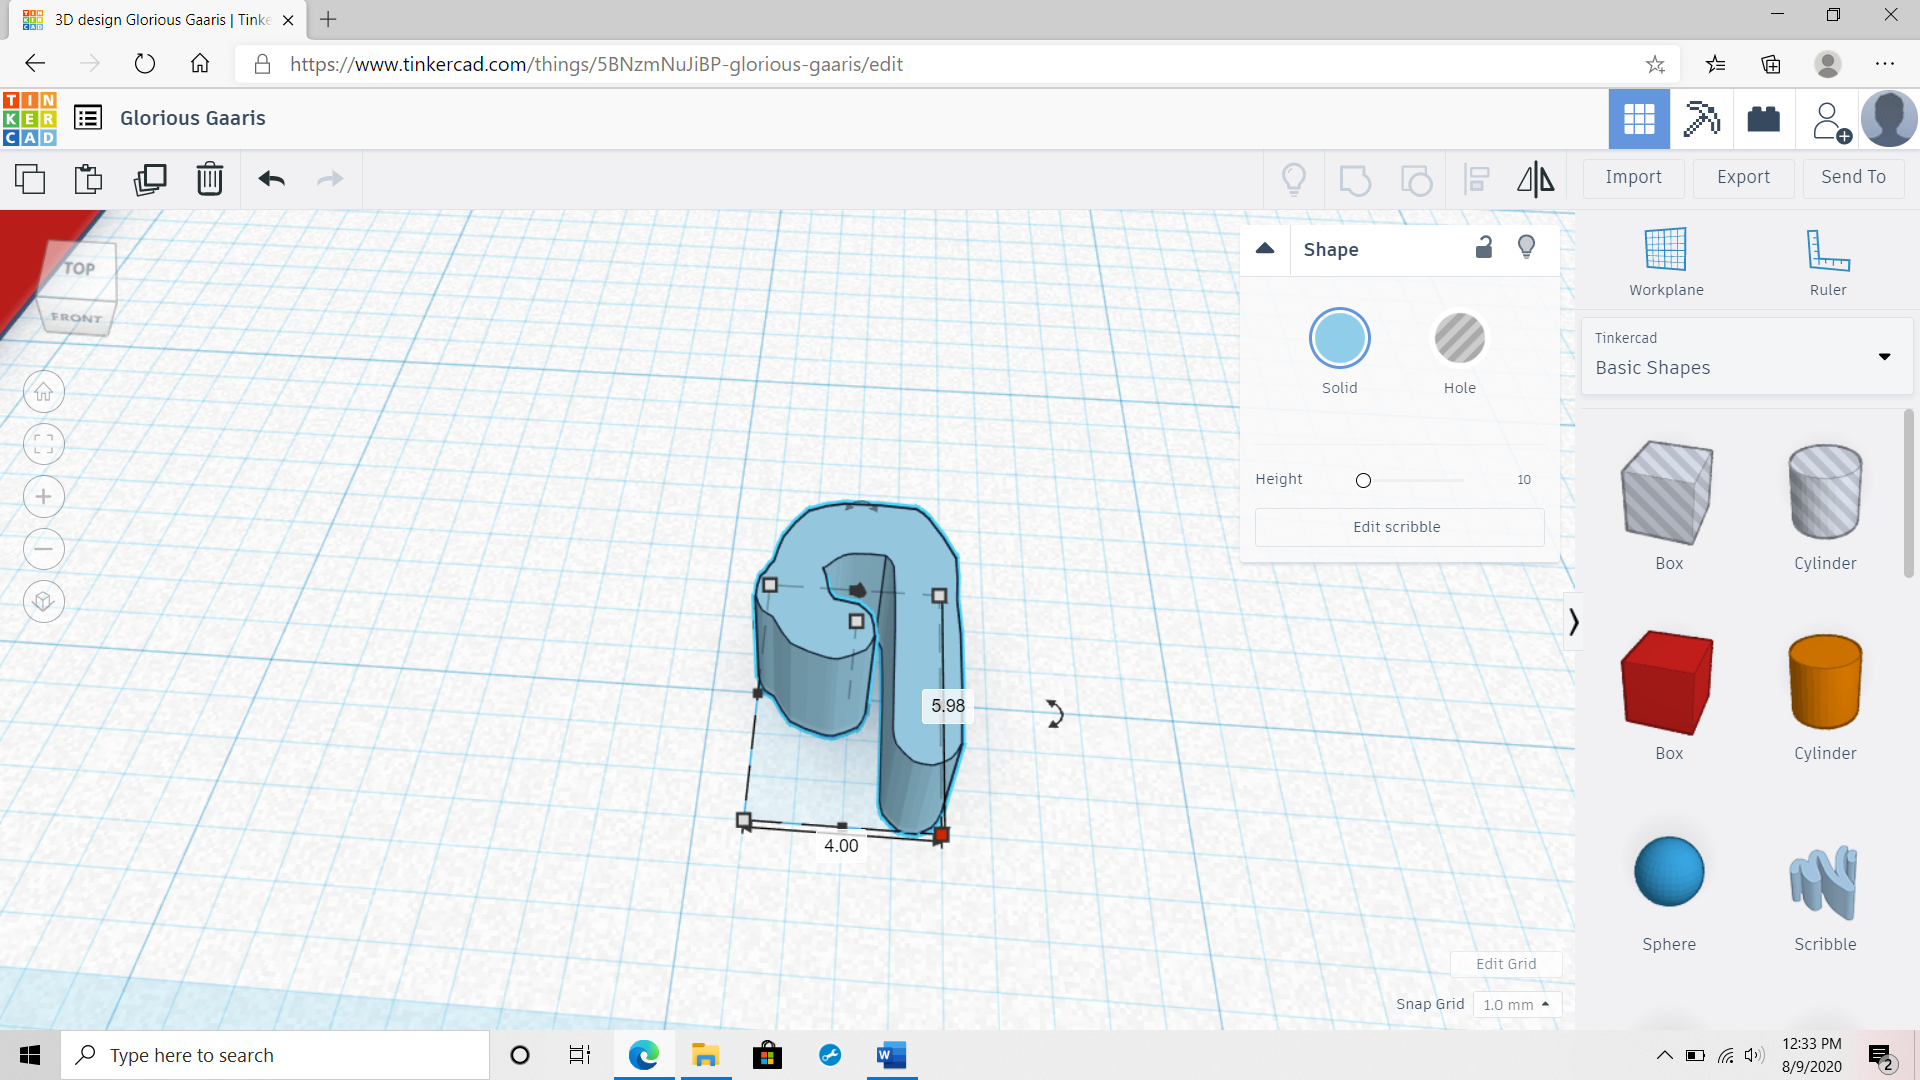This screenshot has width=1920, height=1080.
Task: Click the Group shapes icon
Action: point(1355,180)
